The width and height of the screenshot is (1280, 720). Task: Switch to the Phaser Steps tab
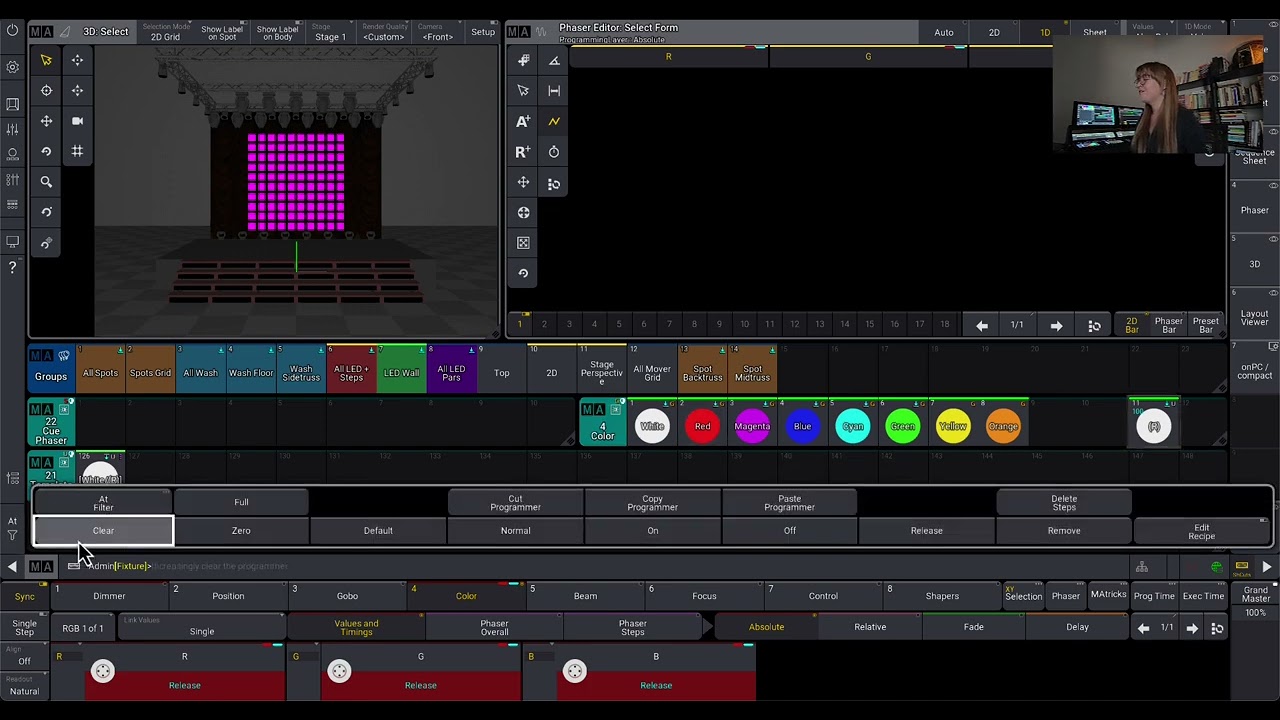coord(633,628)
